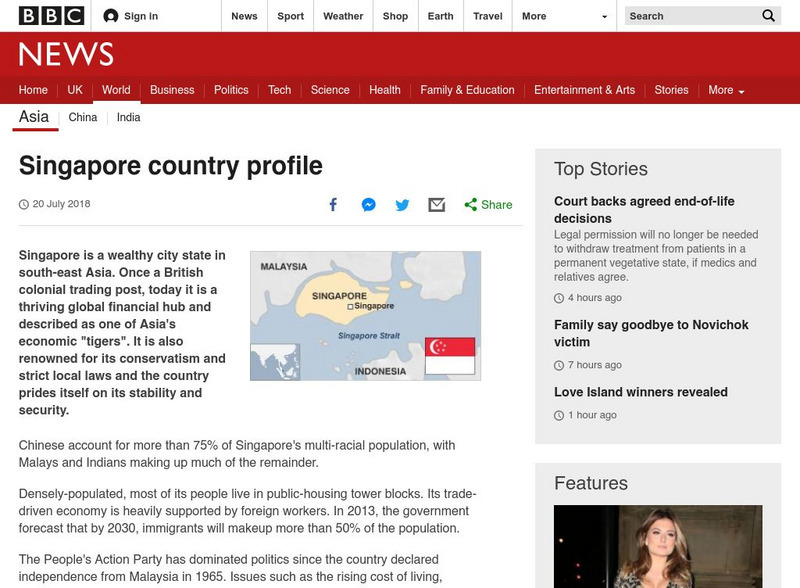Open the China sub-section
This screenshot has height=588, width=800.
click(x=83, y=117)
